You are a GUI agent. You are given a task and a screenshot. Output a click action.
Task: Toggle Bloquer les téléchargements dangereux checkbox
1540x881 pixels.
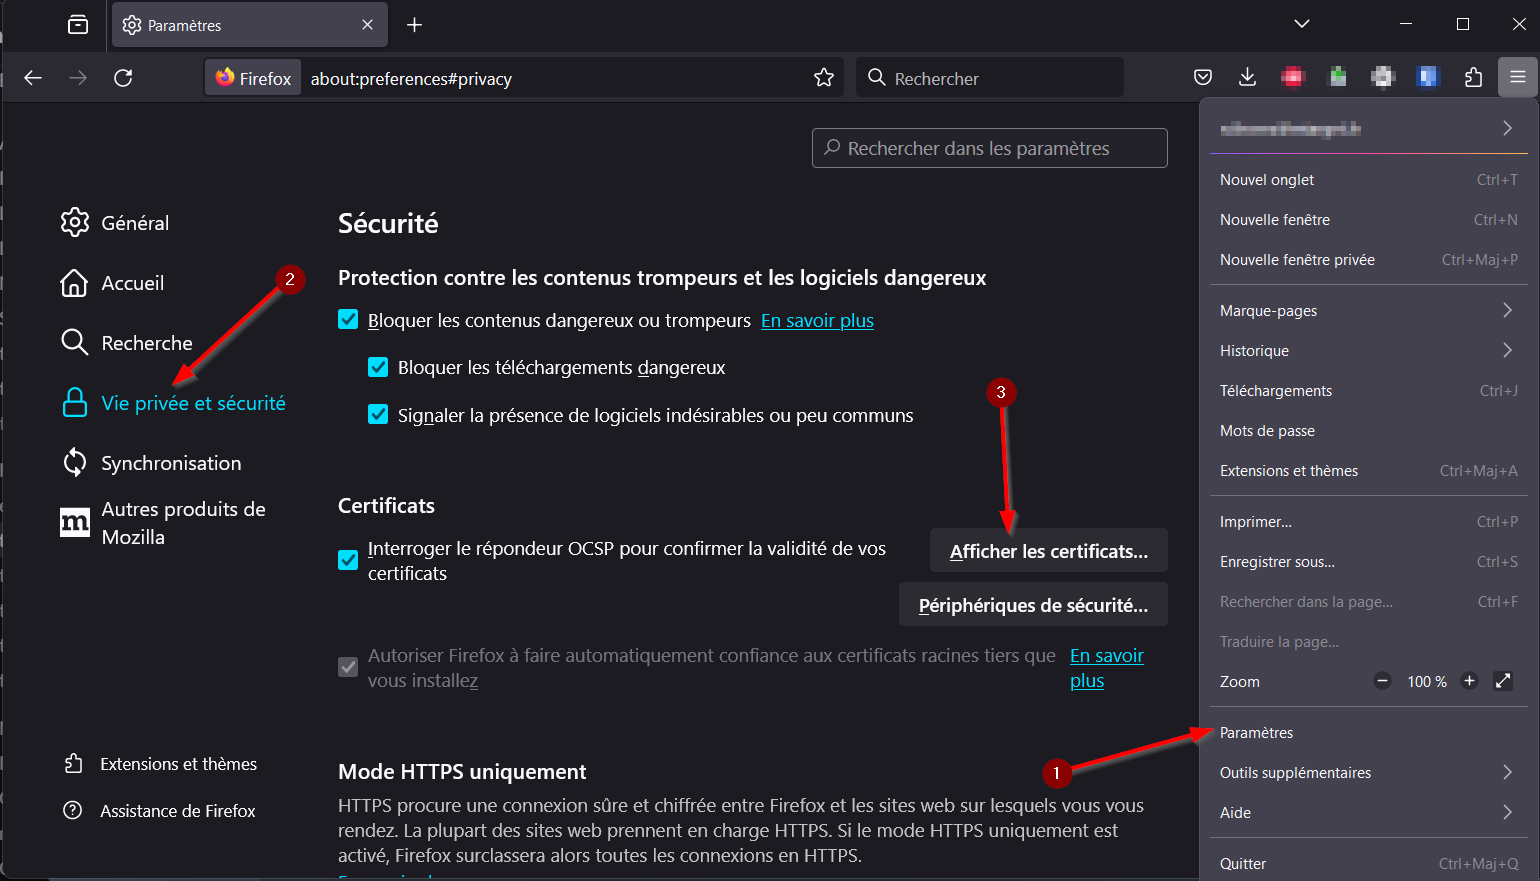(x=378, y=367)
